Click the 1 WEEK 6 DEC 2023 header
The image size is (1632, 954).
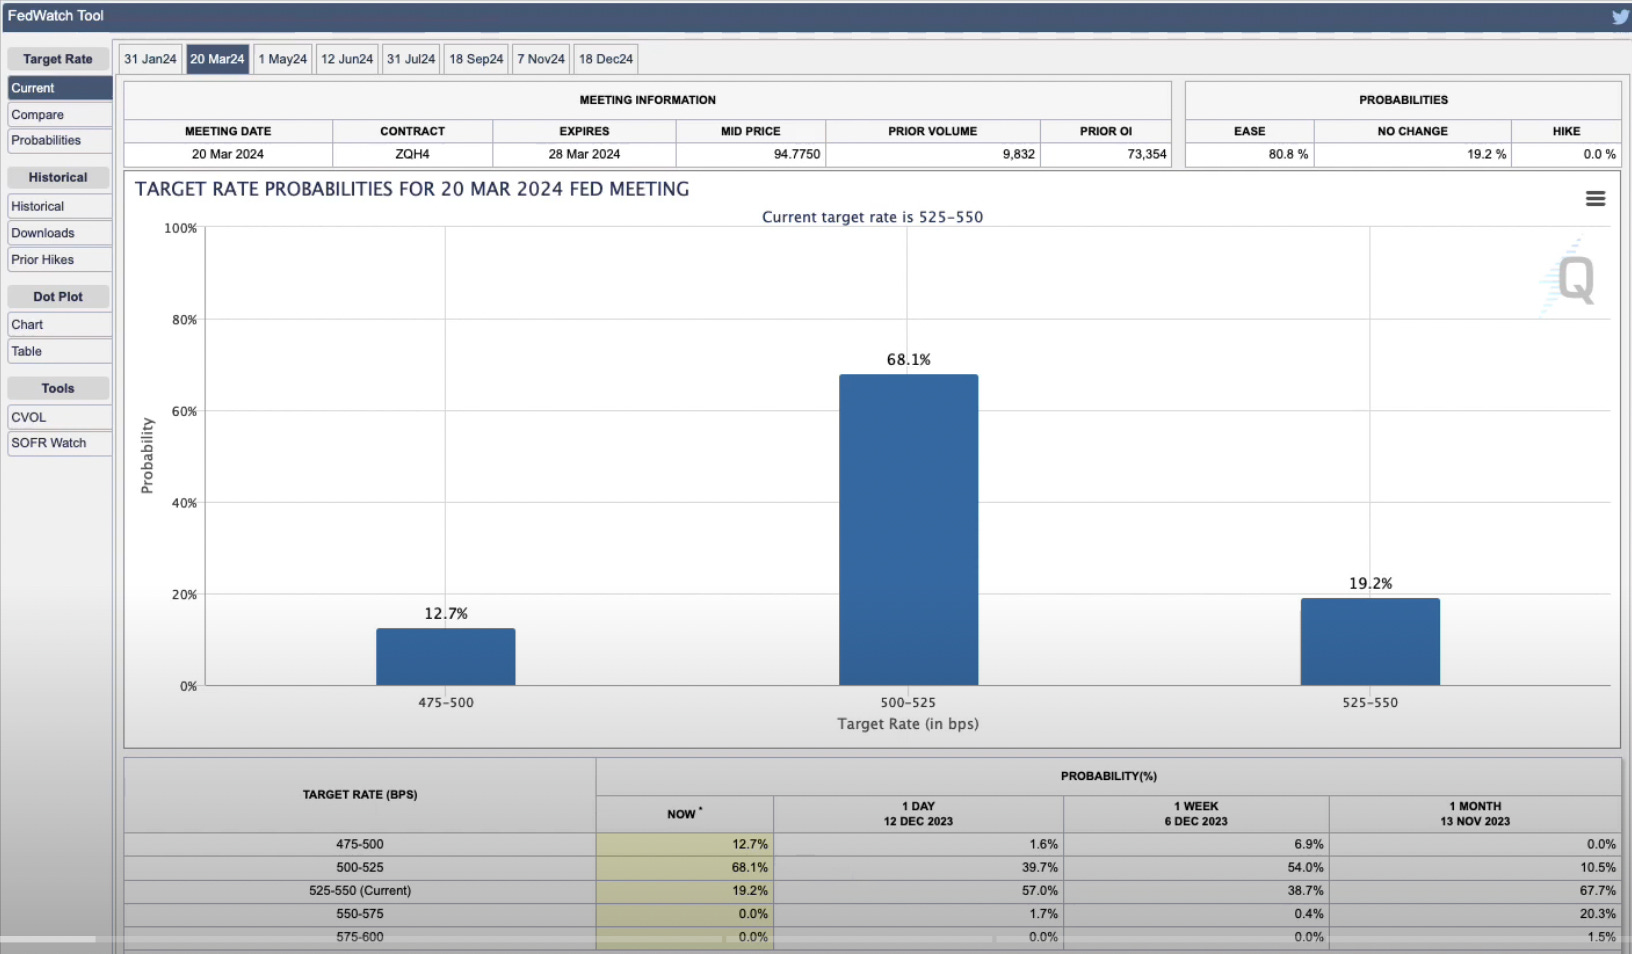(x=1196, y=814)
